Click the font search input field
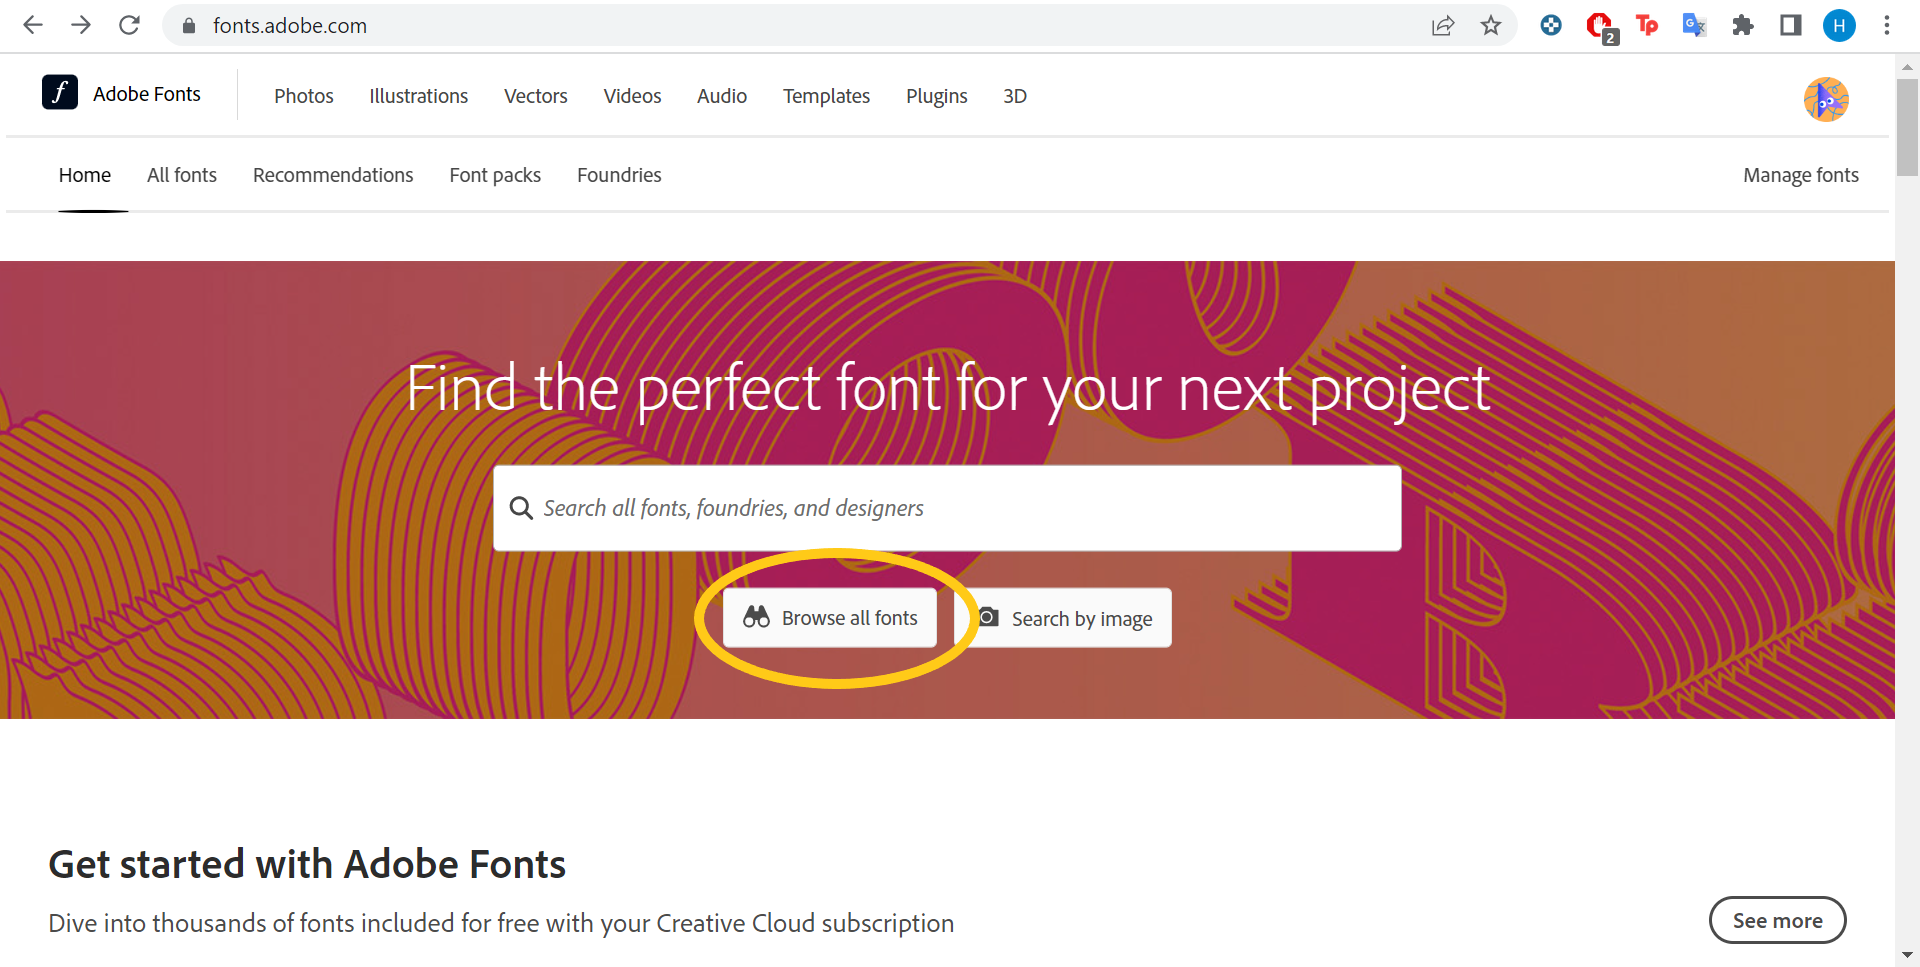1920x967 pixels. 947,508
